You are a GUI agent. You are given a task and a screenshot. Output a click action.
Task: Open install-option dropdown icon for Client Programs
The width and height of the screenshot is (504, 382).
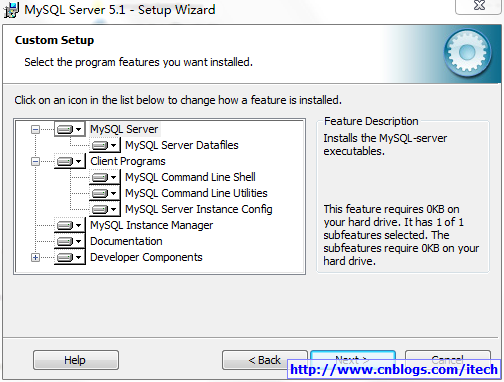point(69,161)
